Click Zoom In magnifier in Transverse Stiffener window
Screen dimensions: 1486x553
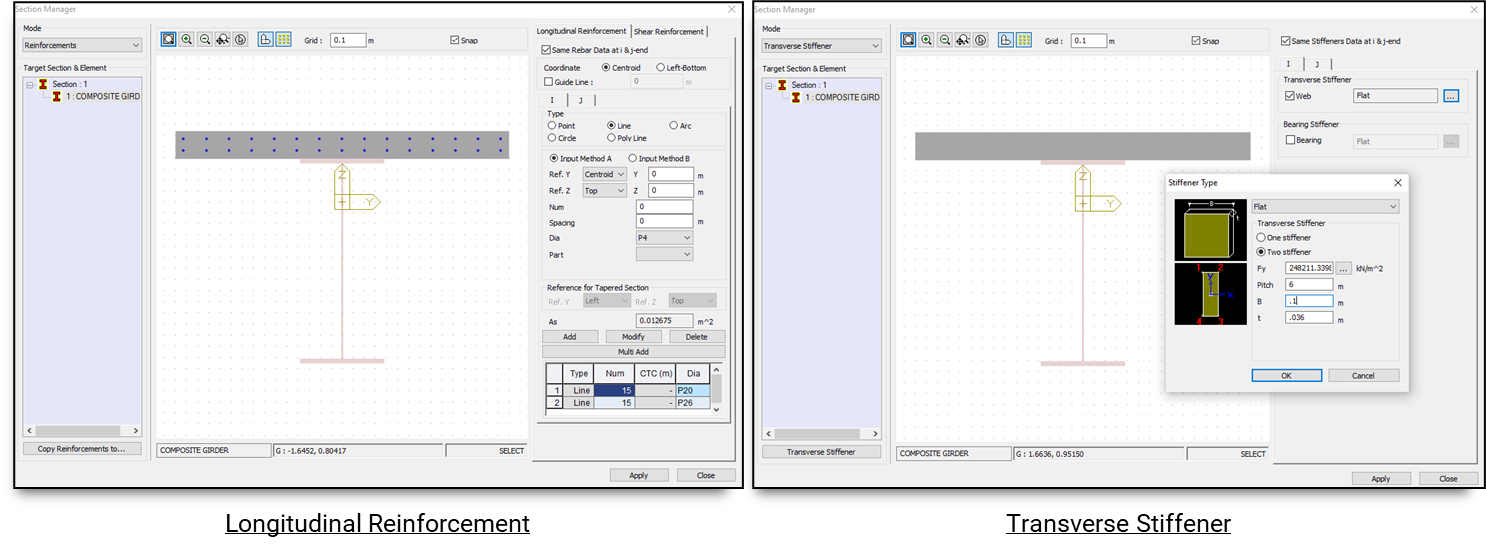point(927,41)
